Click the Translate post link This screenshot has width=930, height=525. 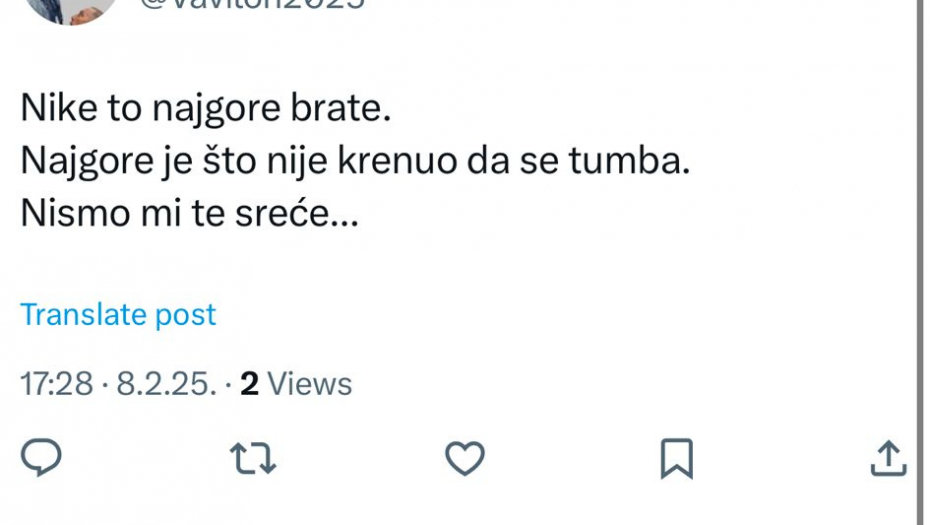118,314
